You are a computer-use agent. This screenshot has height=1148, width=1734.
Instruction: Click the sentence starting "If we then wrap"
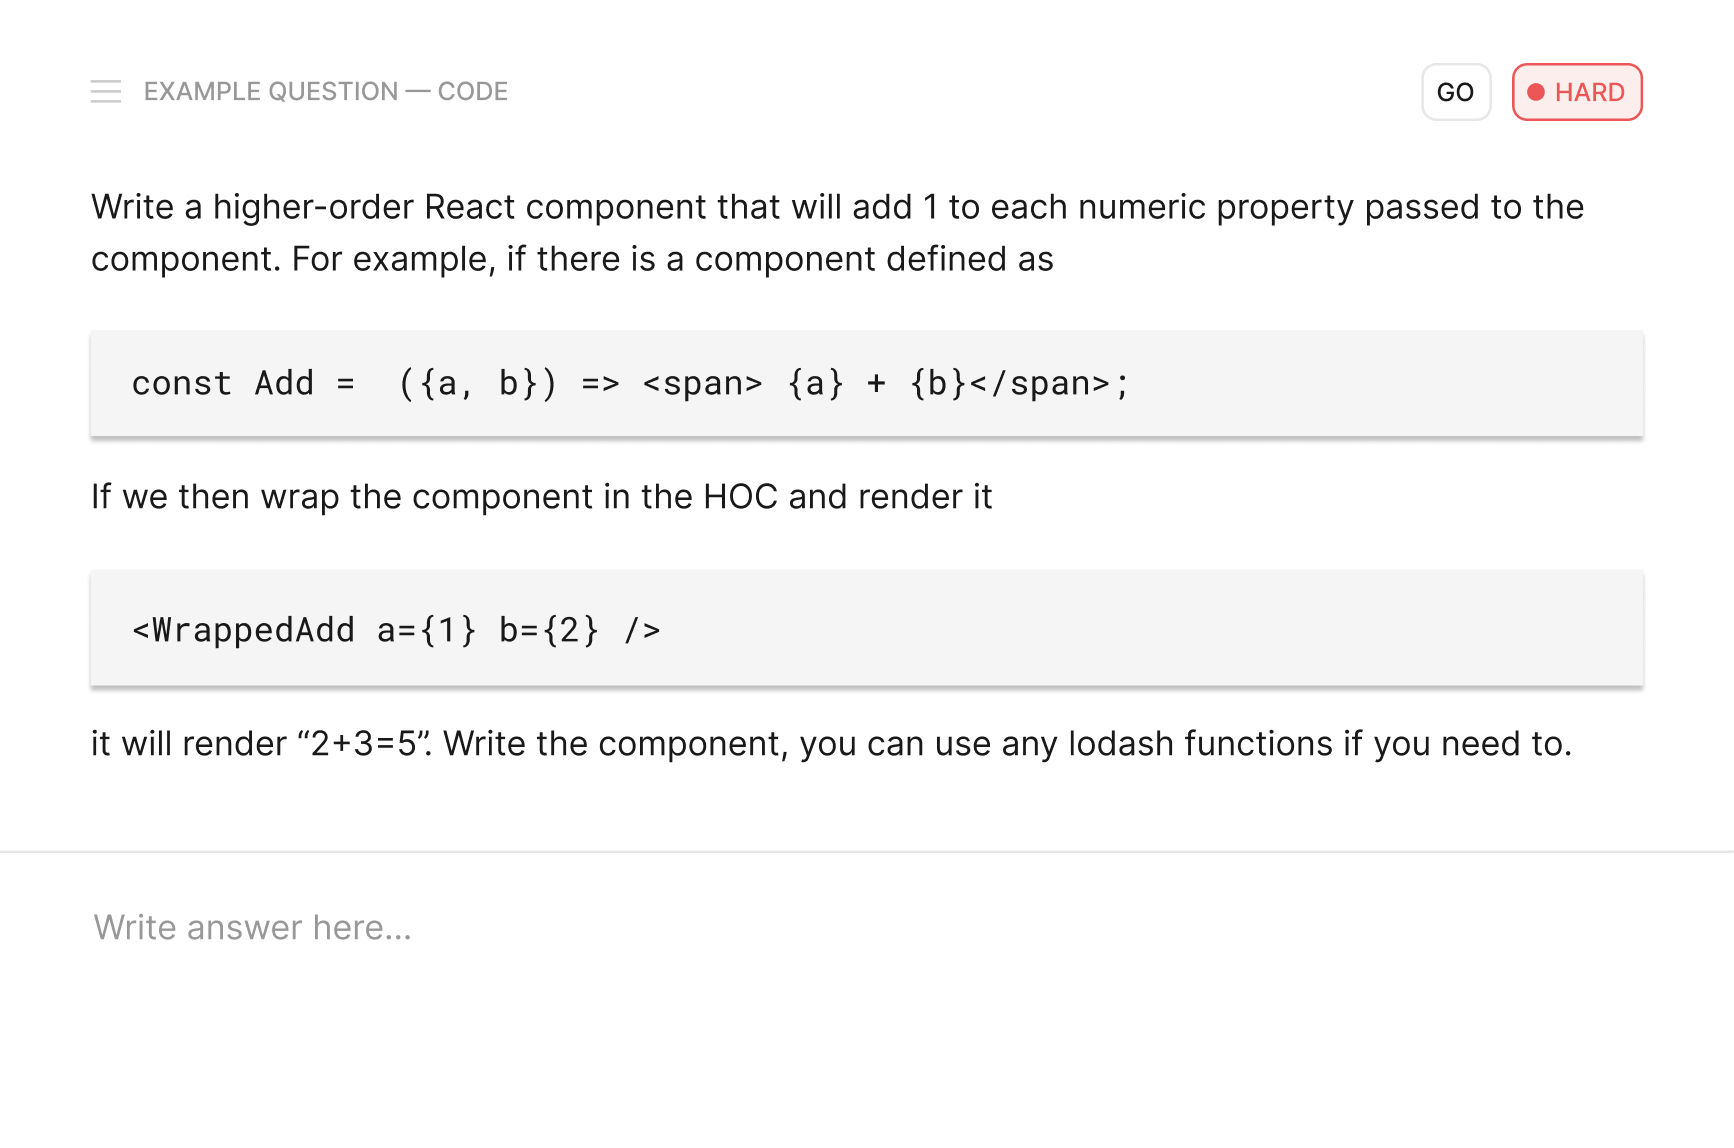pyautogui.click(x=541, y=497)
